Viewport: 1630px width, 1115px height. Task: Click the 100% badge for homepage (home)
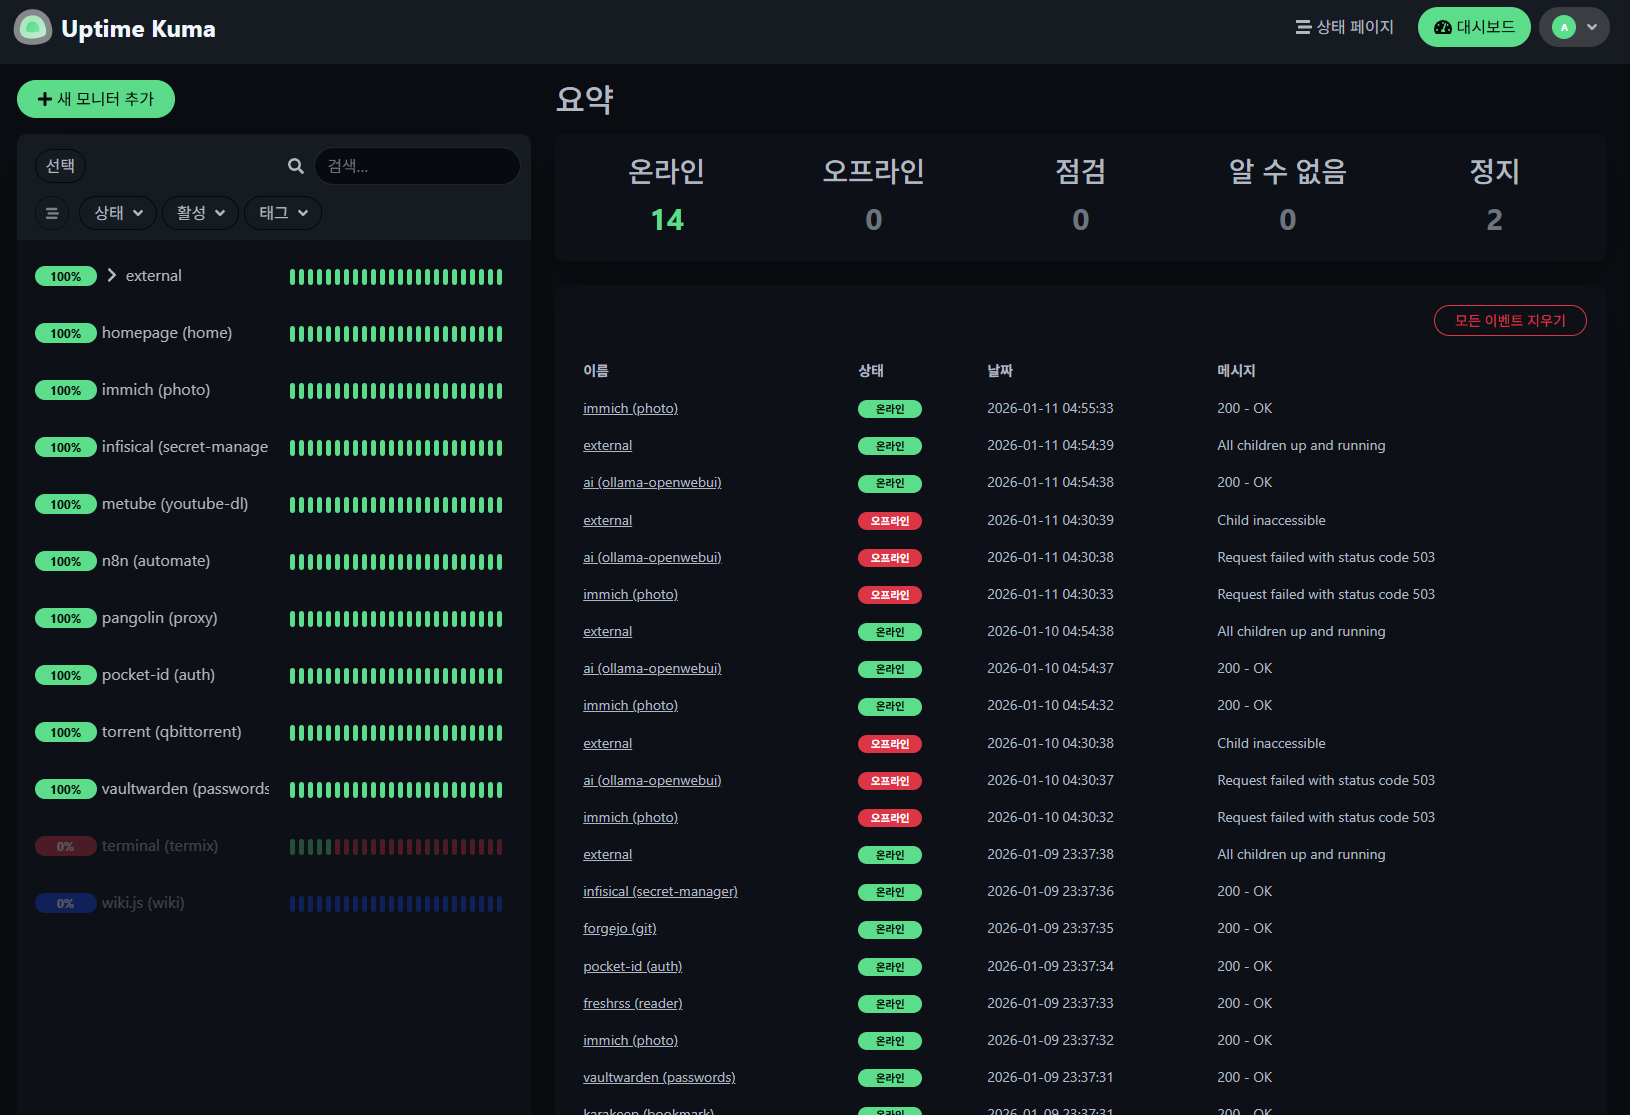click(66, 334)
